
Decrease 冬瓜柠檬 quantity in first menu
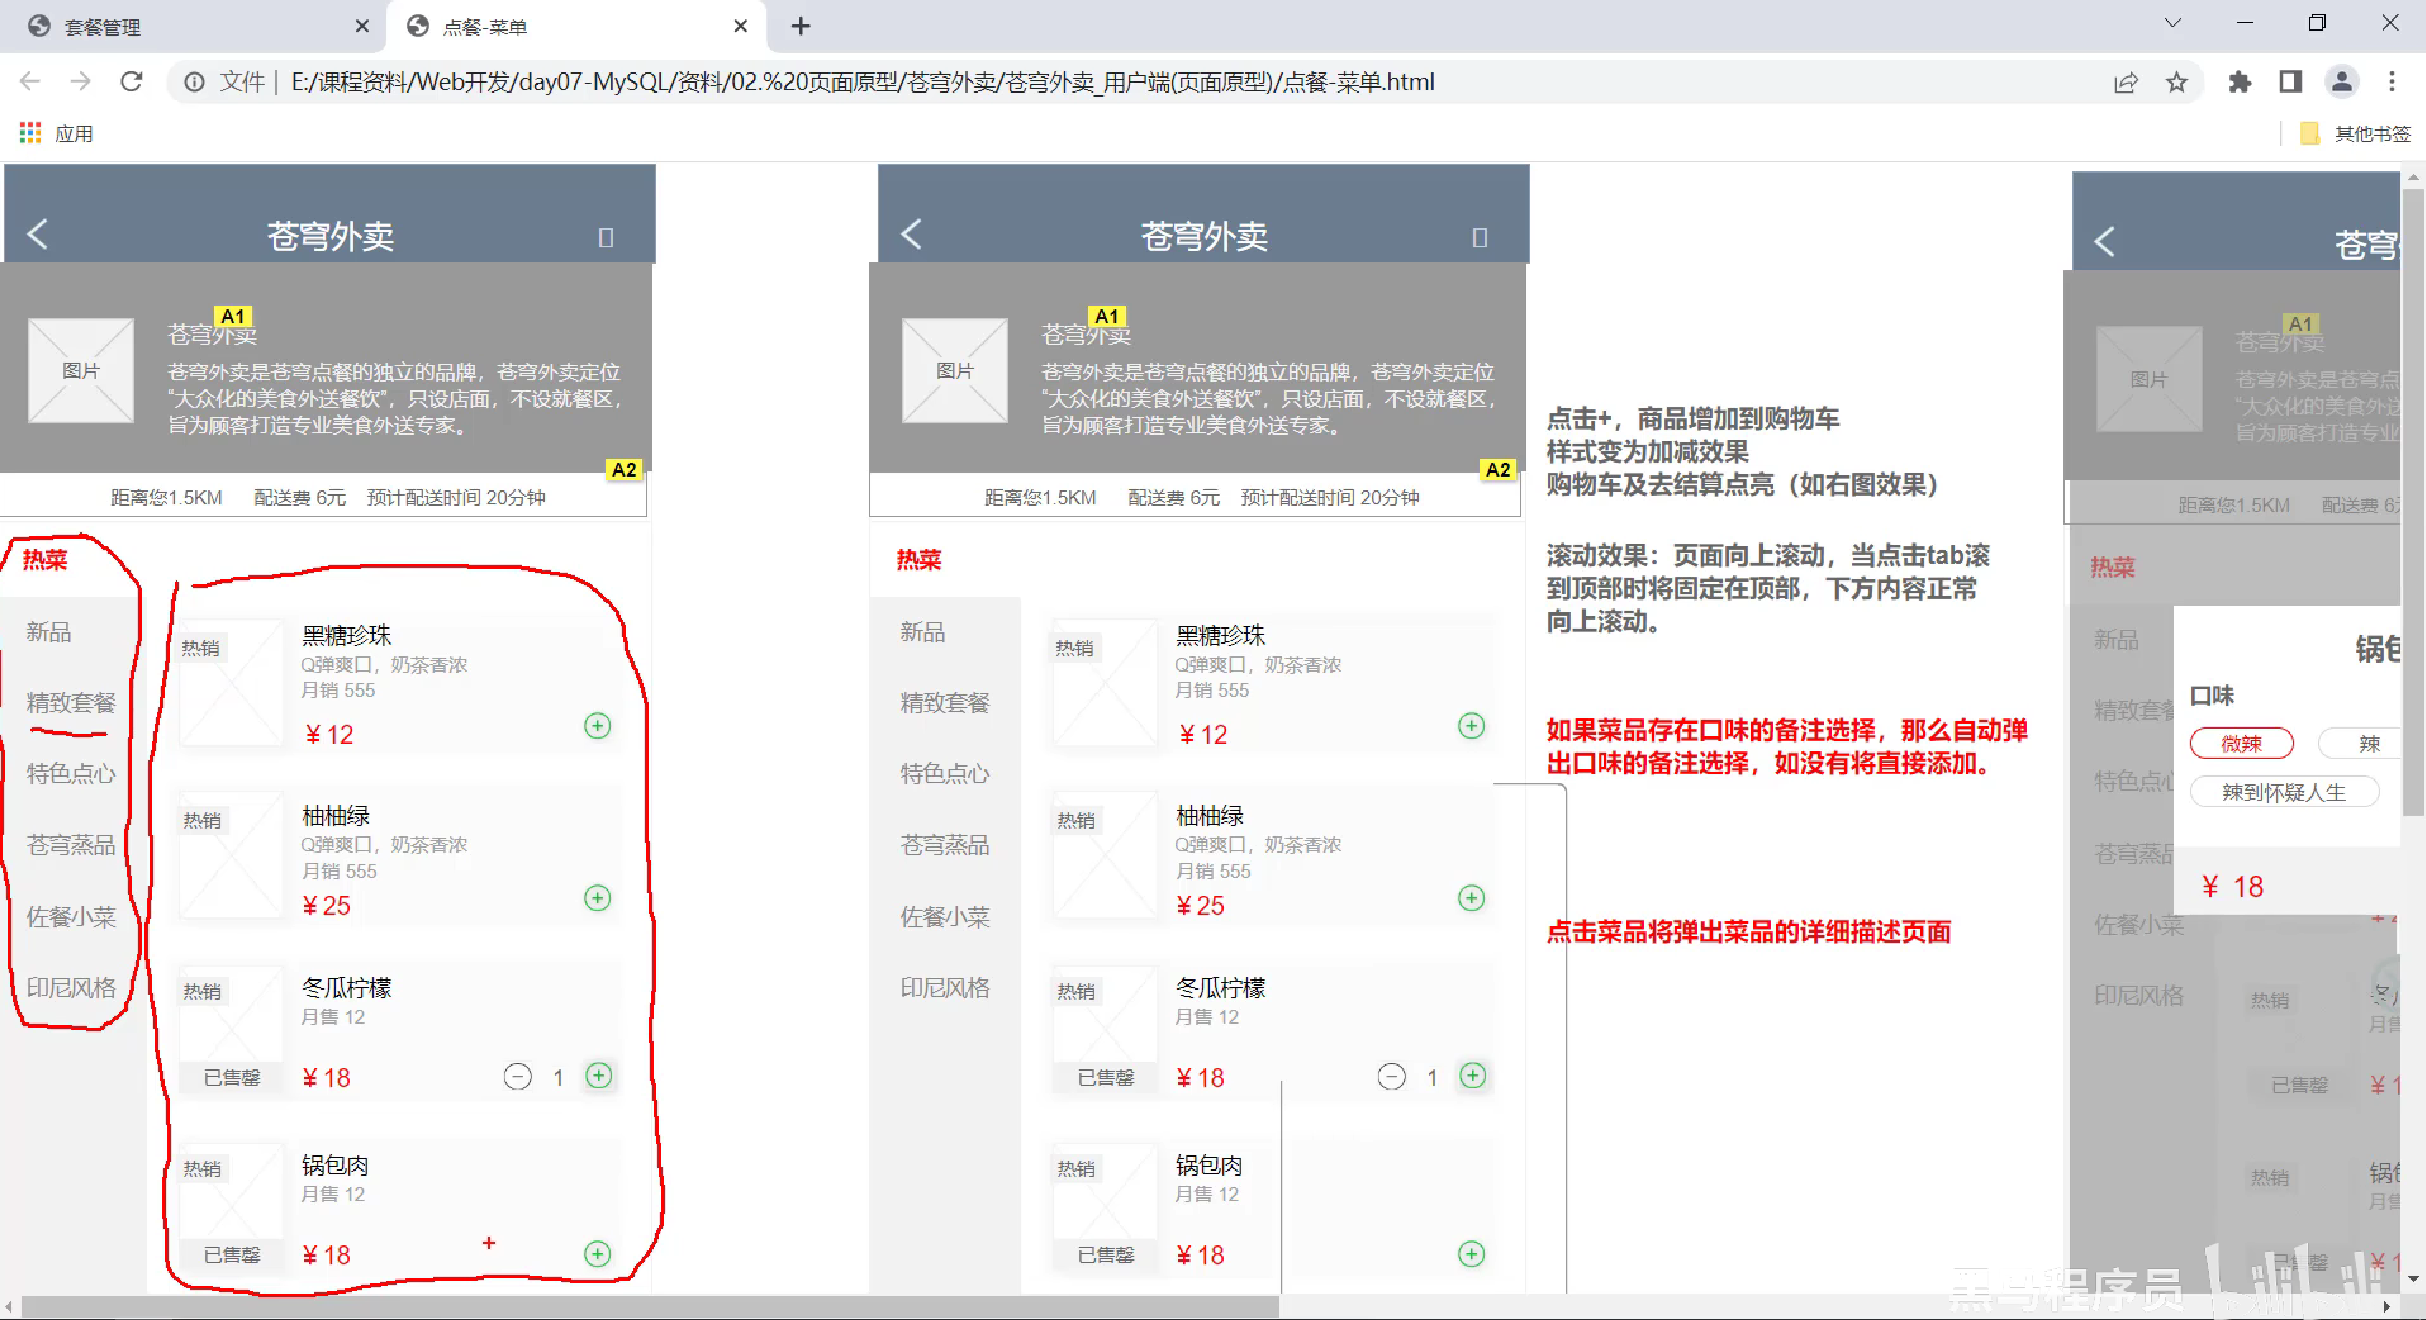pyautogui.click(x=517, y=1077)
